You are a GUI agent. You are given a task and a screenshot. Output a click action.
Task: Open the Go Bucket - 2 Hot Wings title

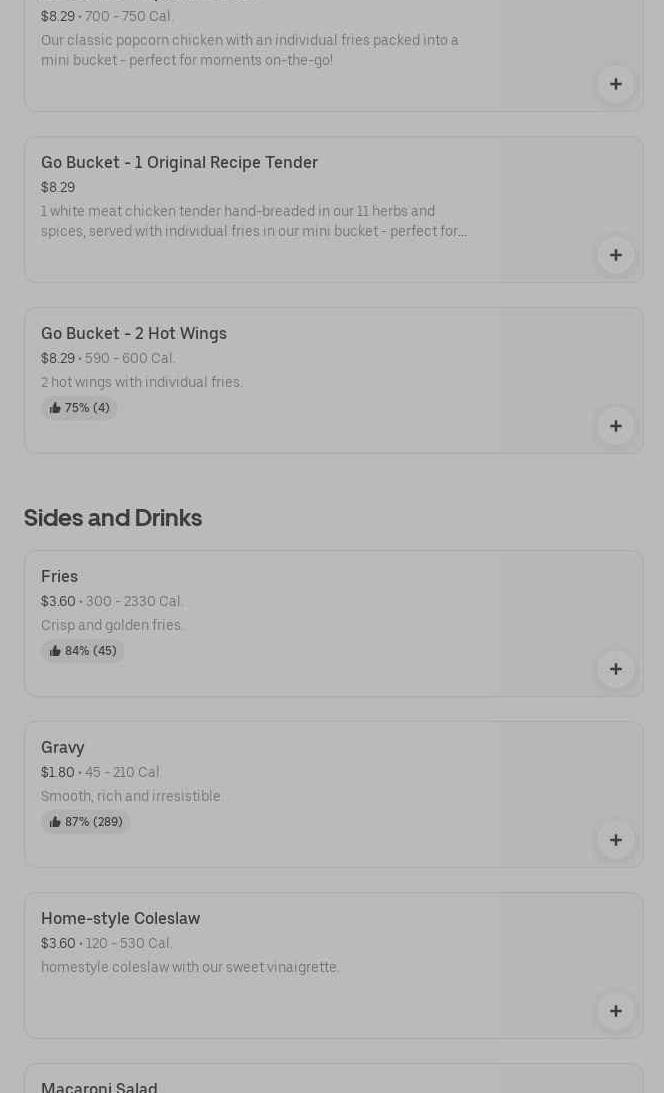134,333
